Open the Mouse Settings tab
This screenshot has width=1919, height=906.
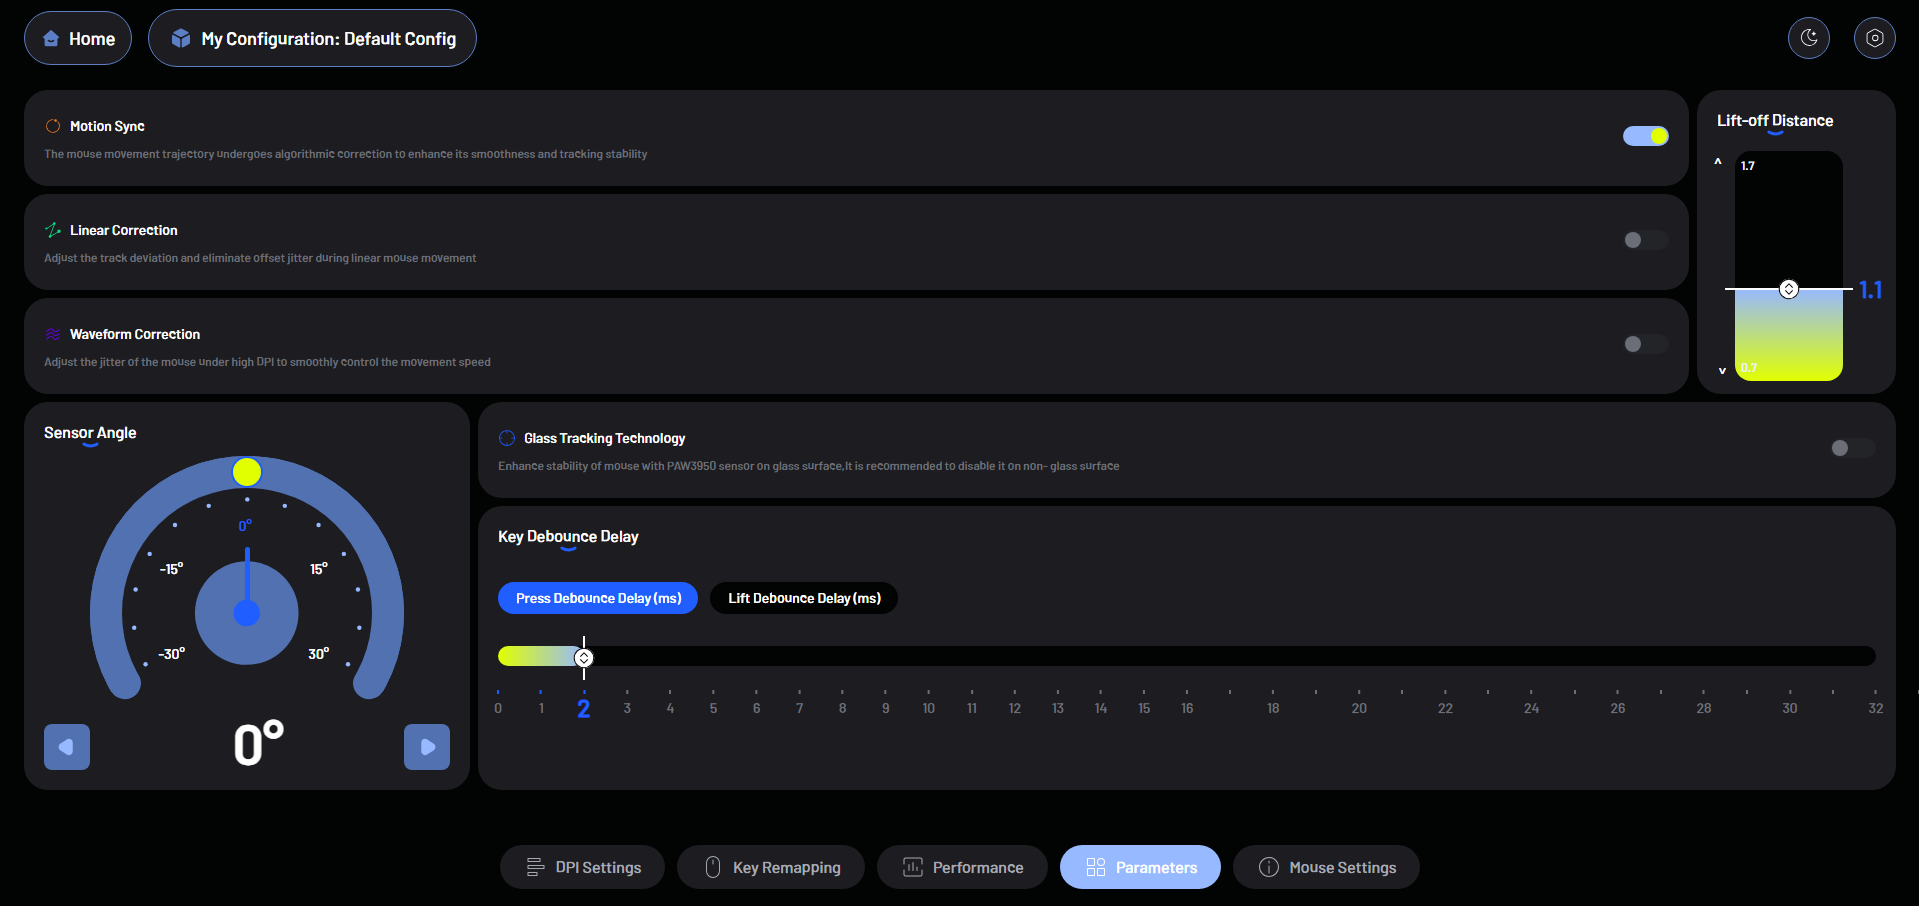(1326, 867)
